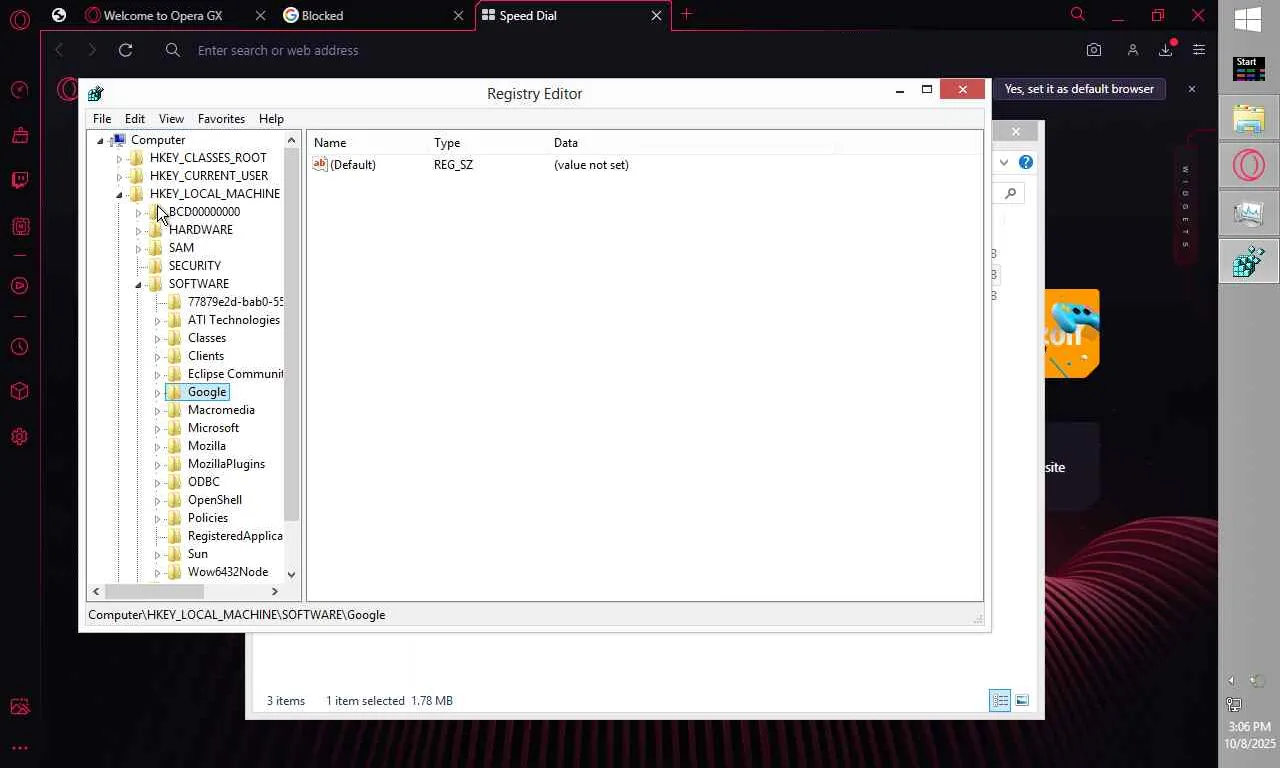Select the SECURITY registry key
The width and height of the screenshot is (1280, 768).
coord(195,266)
